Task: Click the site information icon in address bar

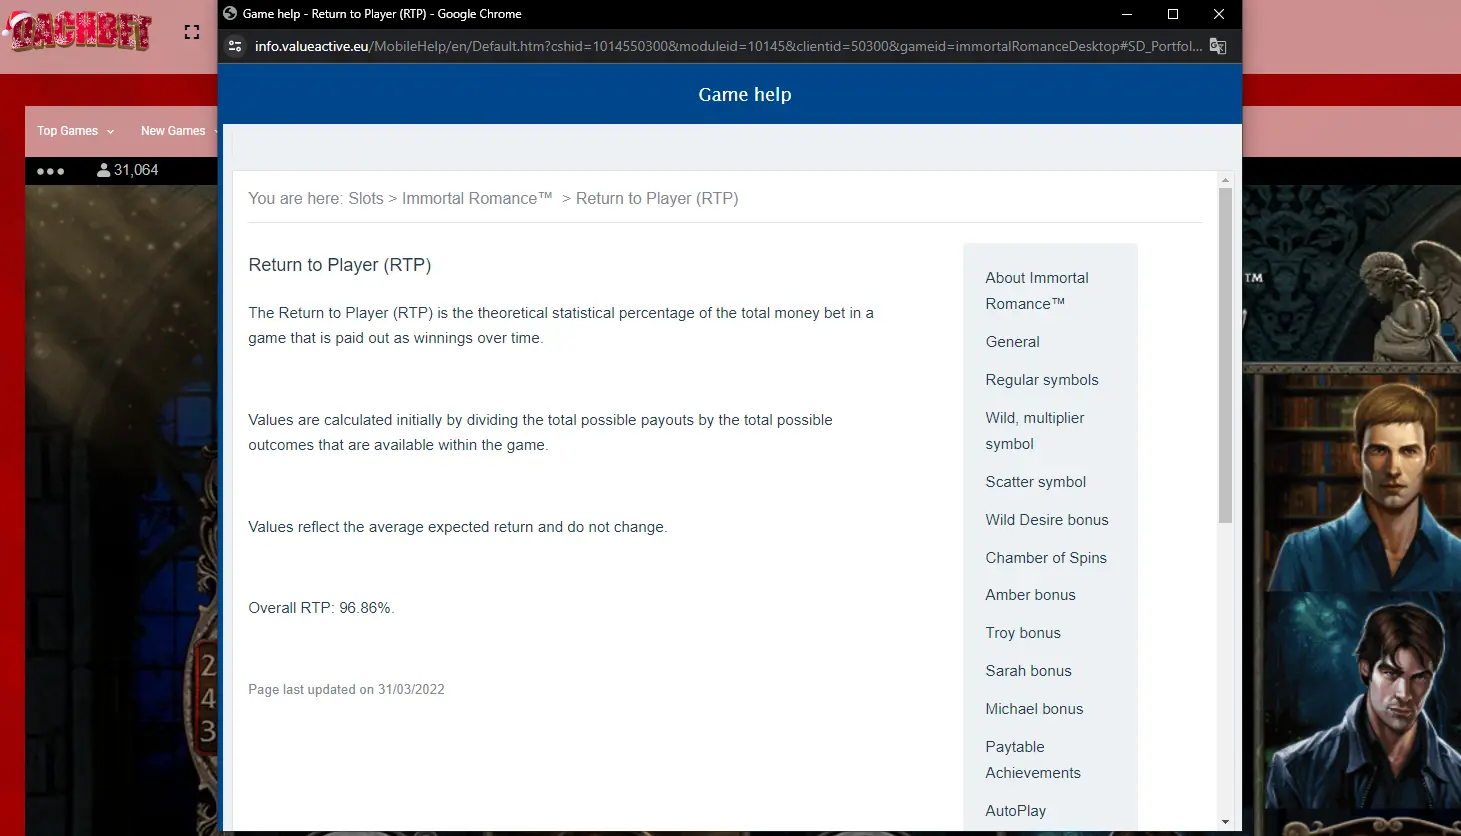Action: pyautogui.click(x=235, y=46)
